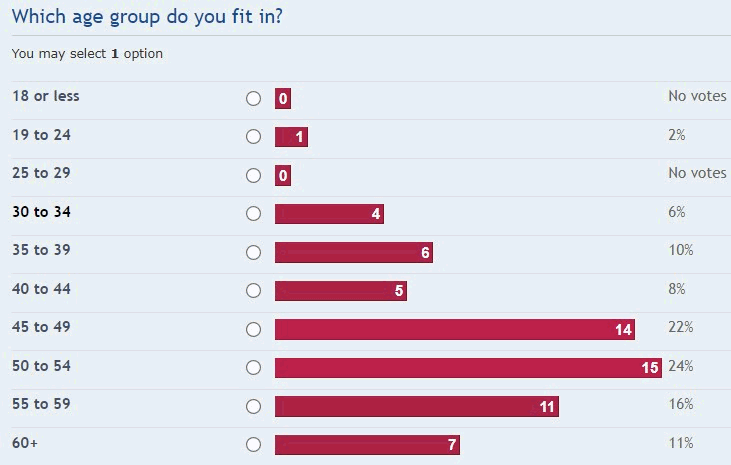Screen dimensions: 731x465
Task: Click the 19 to 24 bar showing 1
Action: pyautogui.click(x=291, y=137)
